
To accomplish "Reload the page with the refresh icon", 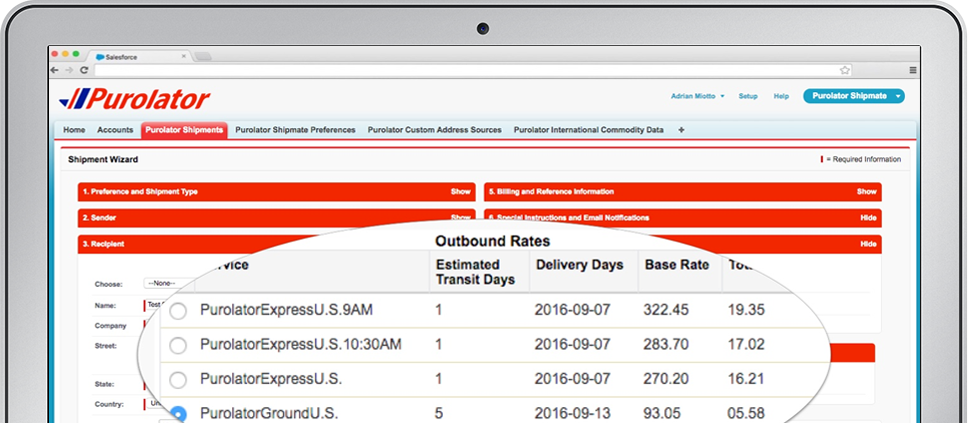I will [x=82, y=70].
